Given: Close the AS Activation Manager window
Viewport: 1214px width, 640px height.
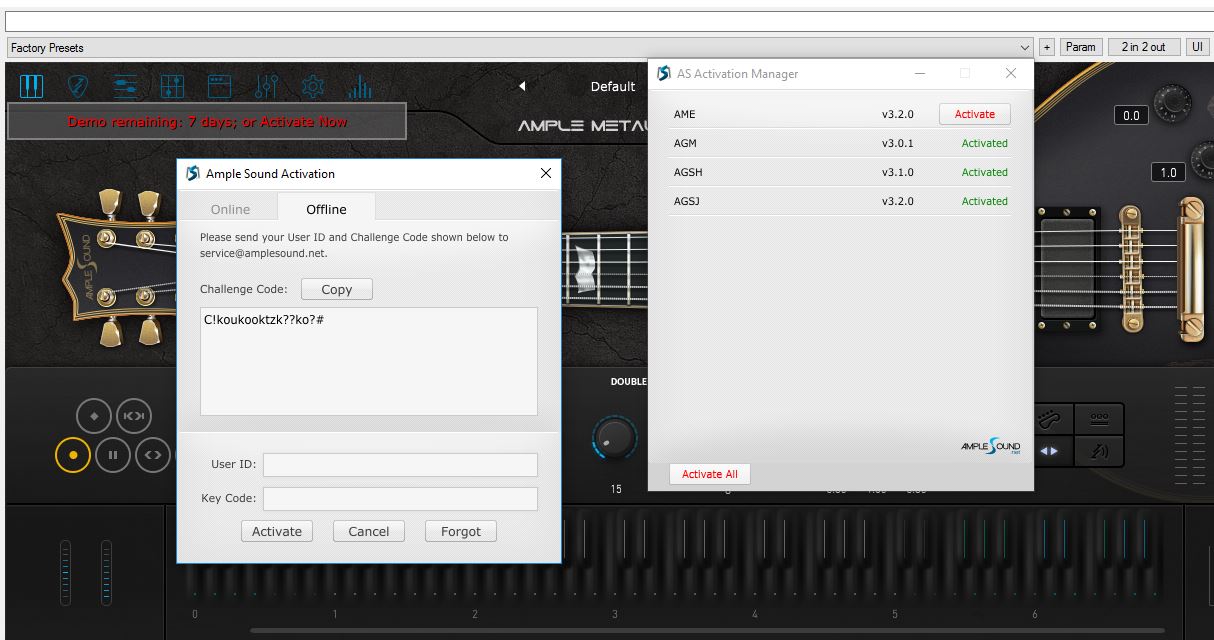Looking at the screenshot, I should 1011,74.
